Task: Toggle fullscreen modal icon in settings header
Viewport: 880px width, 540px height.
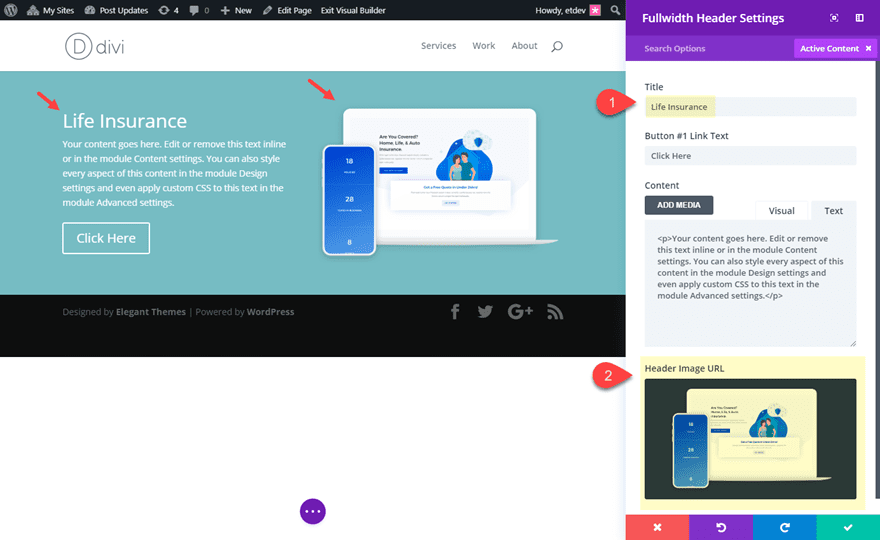Action: pos(834,18)
